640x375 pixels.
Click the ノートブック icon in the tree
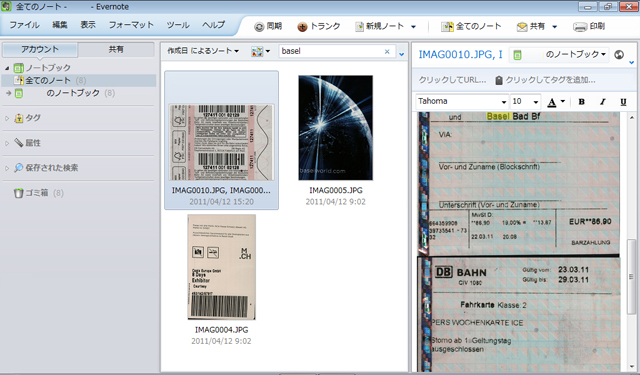(19, 68)
